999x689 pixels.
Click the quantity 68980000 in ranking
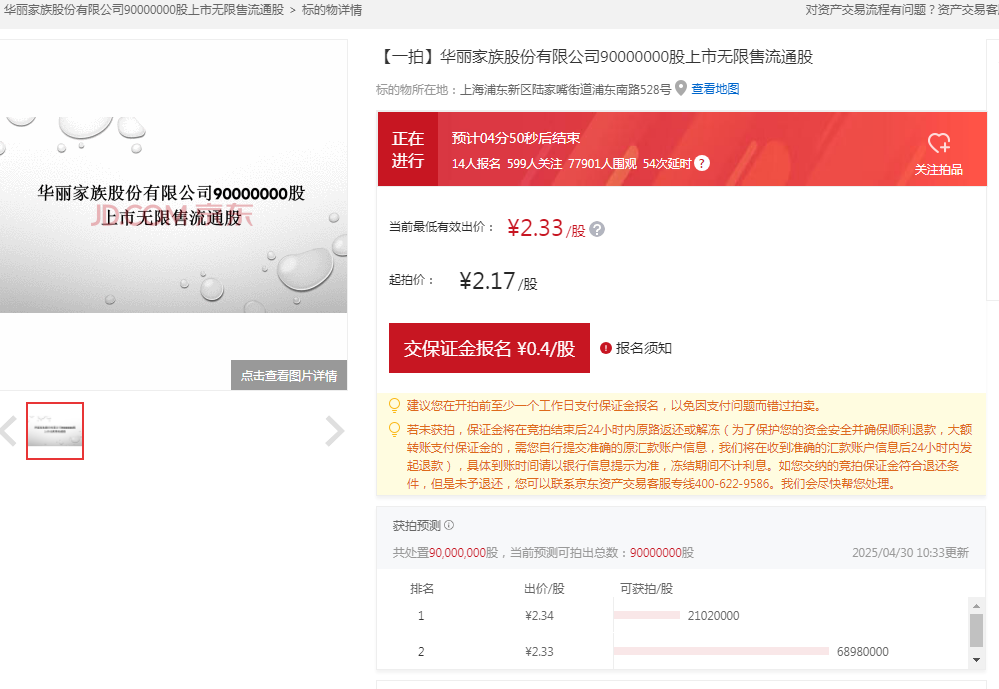coord(863,651)
